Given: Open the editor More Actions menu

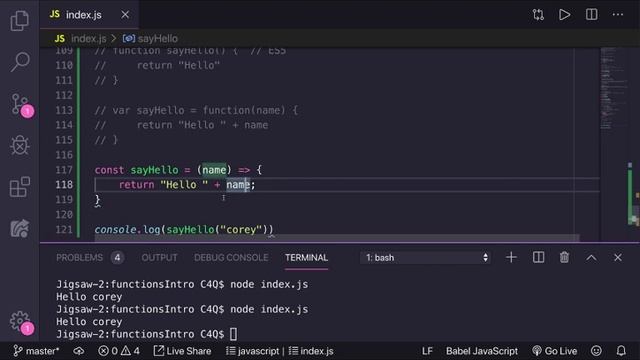Looking at the screenshot, I should tap(618, 15).
